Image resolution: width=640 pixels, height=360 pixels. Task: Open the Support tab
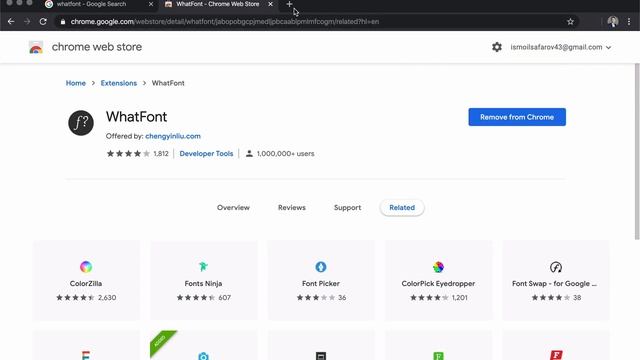[347, 207]
